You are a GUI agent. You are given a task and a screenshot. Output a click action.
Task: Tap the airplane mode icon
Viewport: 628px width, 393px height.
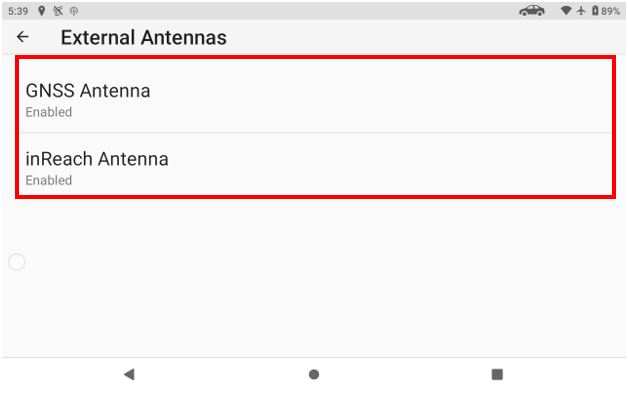pos(581,11)
